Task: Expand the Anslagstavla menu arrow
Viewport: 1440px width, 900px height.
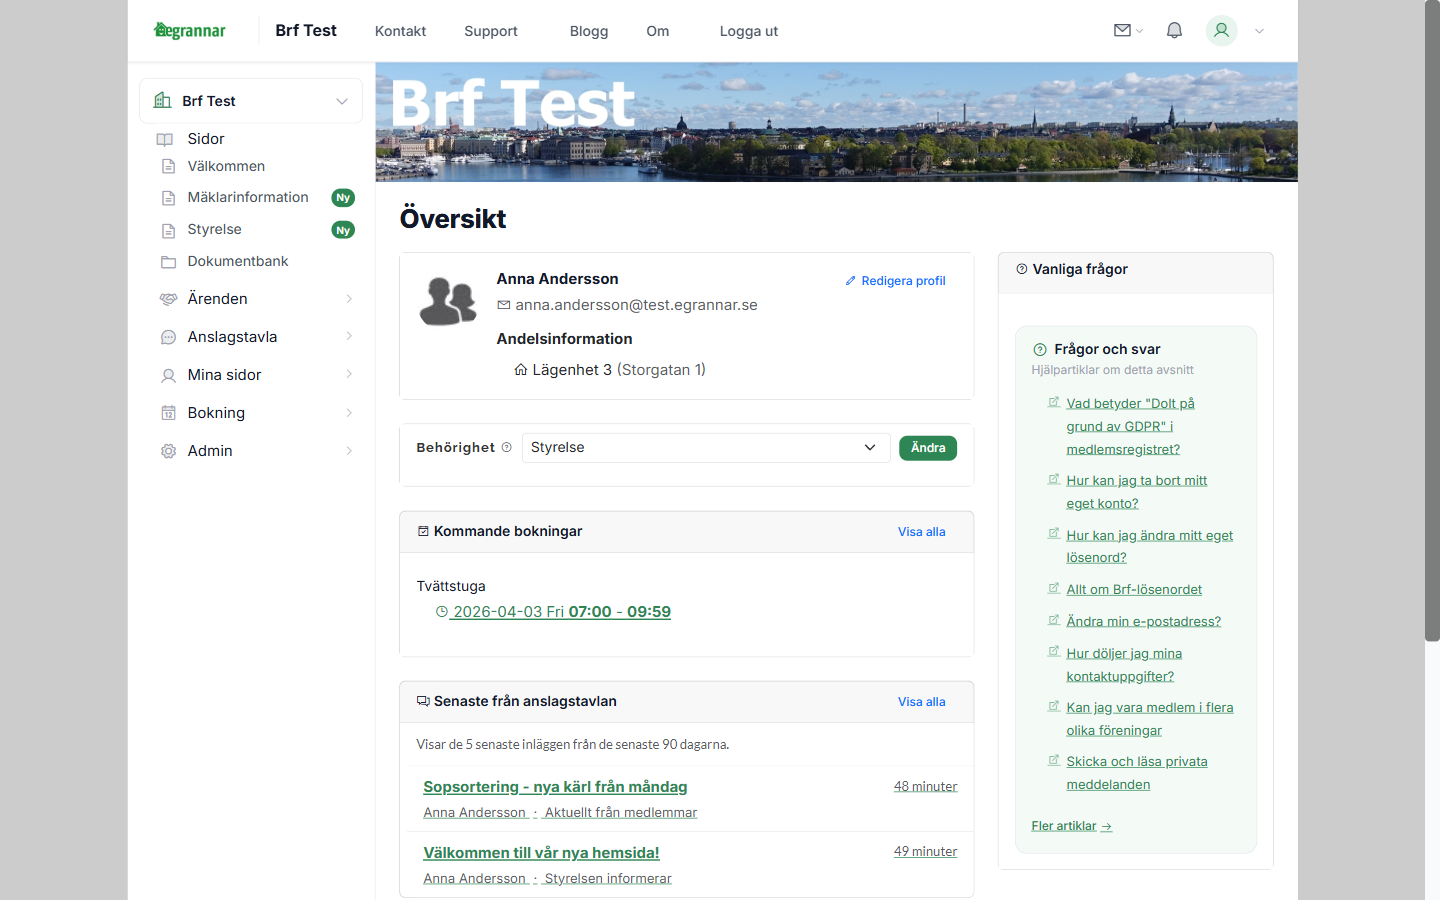Action: pyautogui.click(x=349, y=336)
